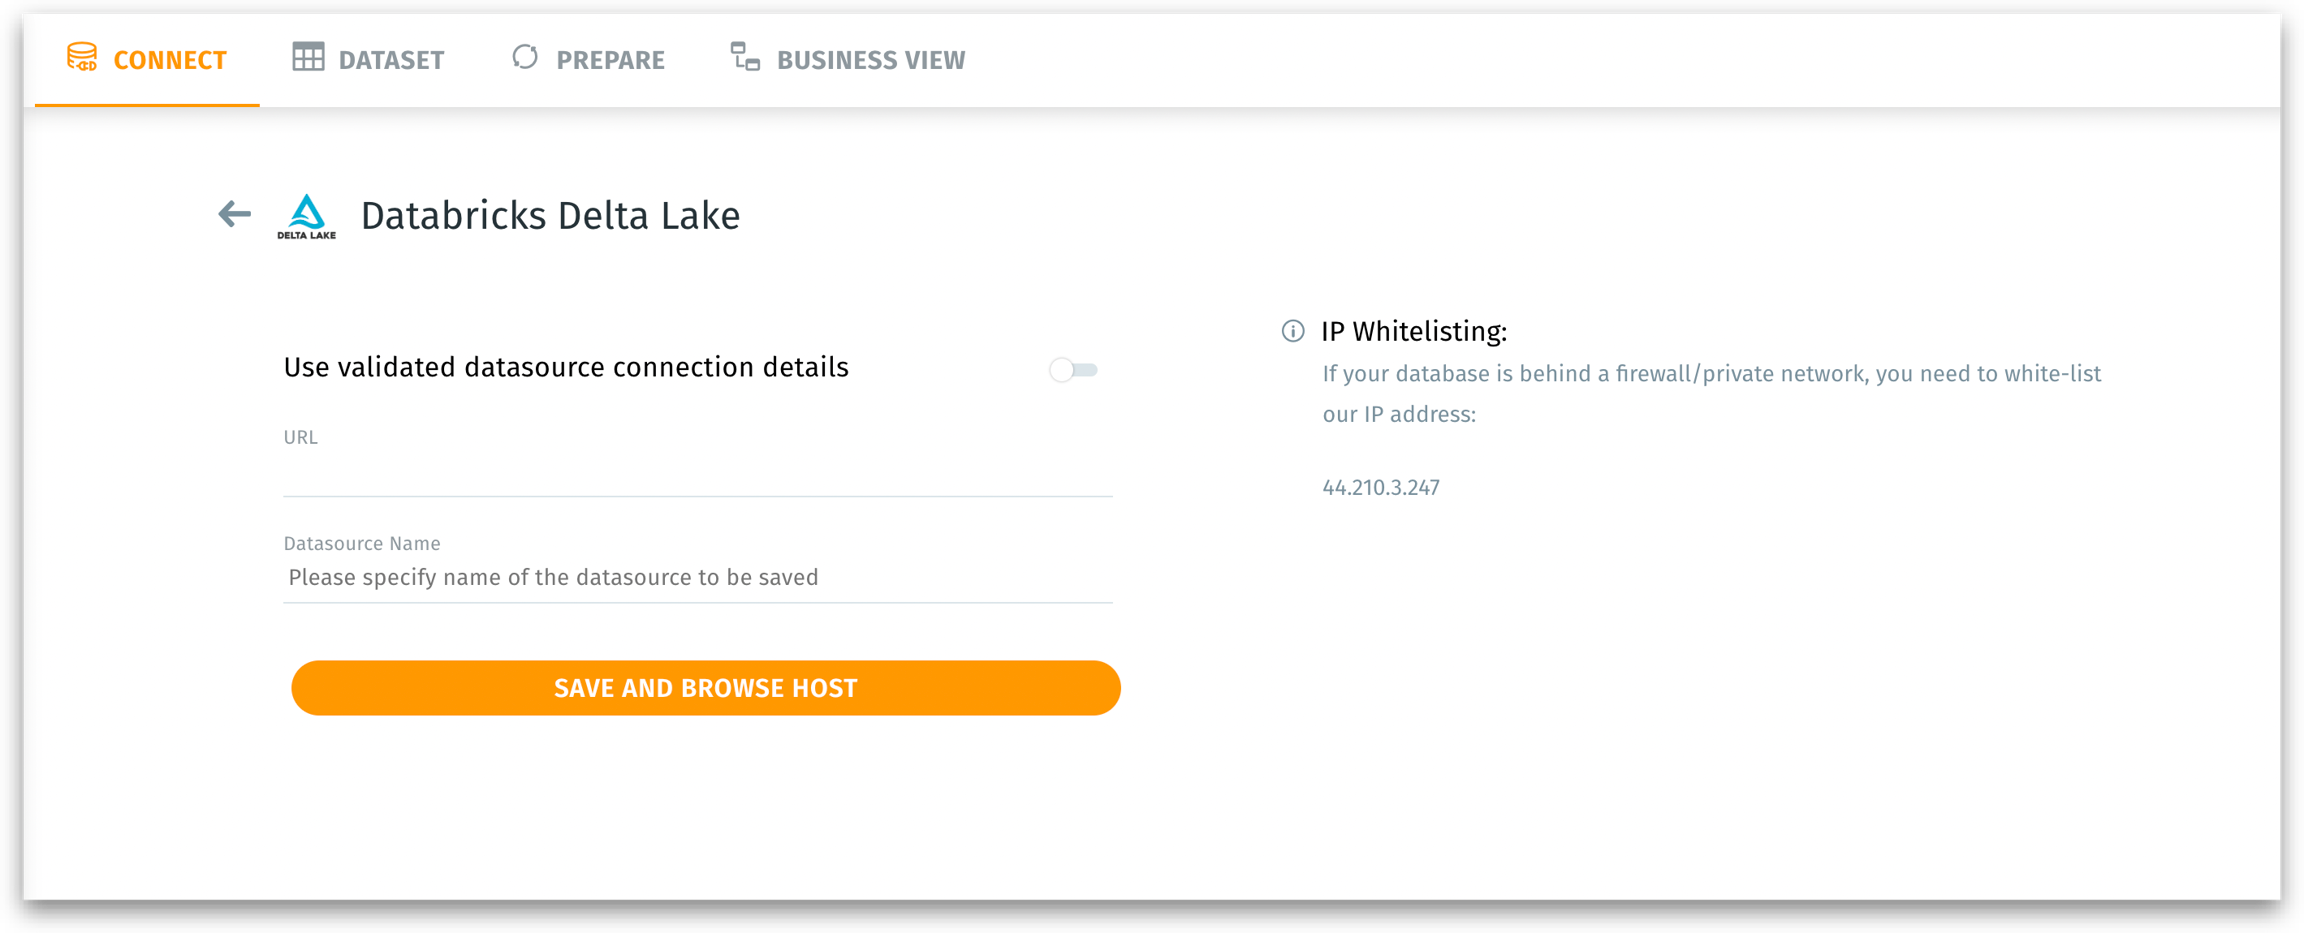Click the circular refresh icon beside Prepare
The width and height of the screenshot is (2304, 933).
[525, 58]
